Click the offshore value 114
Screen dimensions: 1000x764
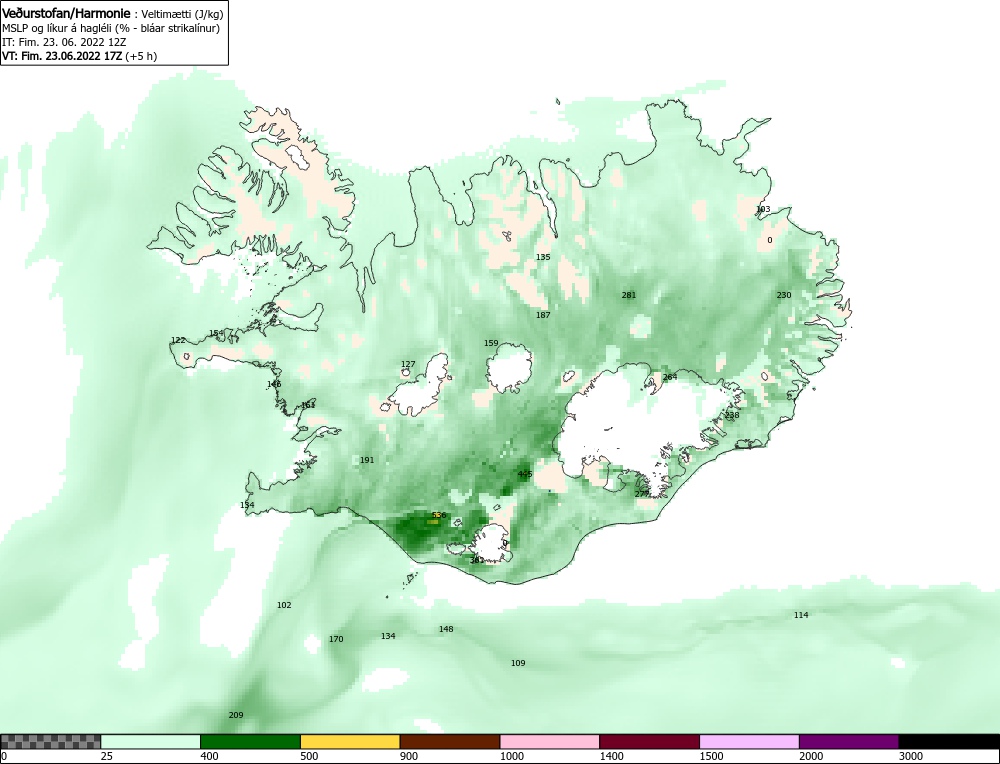pyautogui.click(x=801, y=615)
